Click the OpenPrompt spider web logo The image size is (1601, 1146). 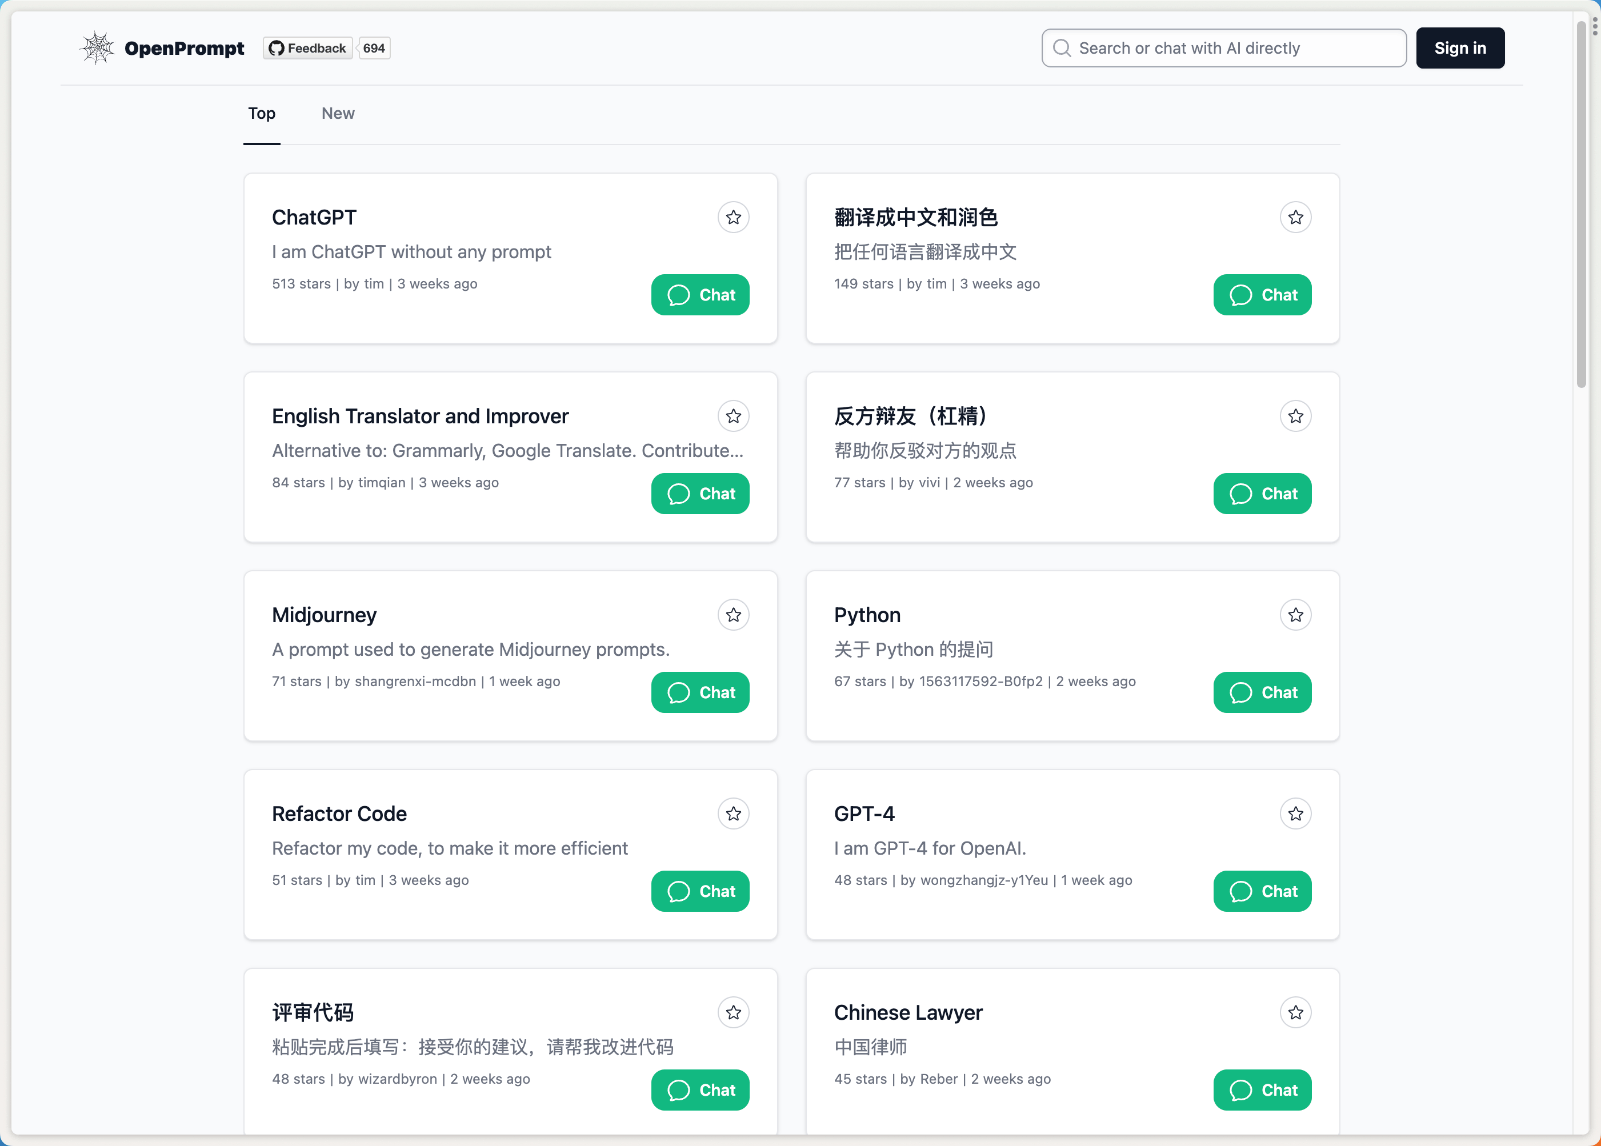point(98,47)
